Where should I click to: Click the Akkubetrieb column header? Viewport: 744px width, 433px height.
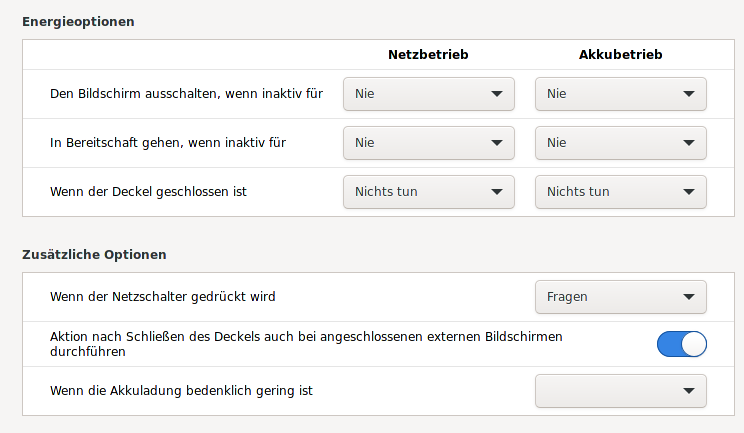[620, 54]
